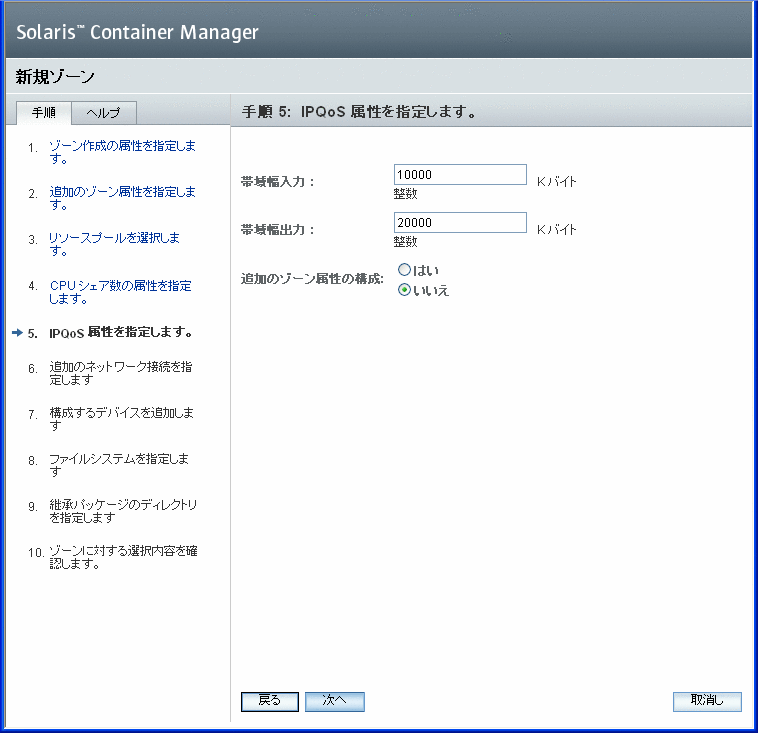Screen dimensions: 758x733
Task: Click step 10 ゾーンに対する選択内容を確認します text
Action: pos(123,557)
